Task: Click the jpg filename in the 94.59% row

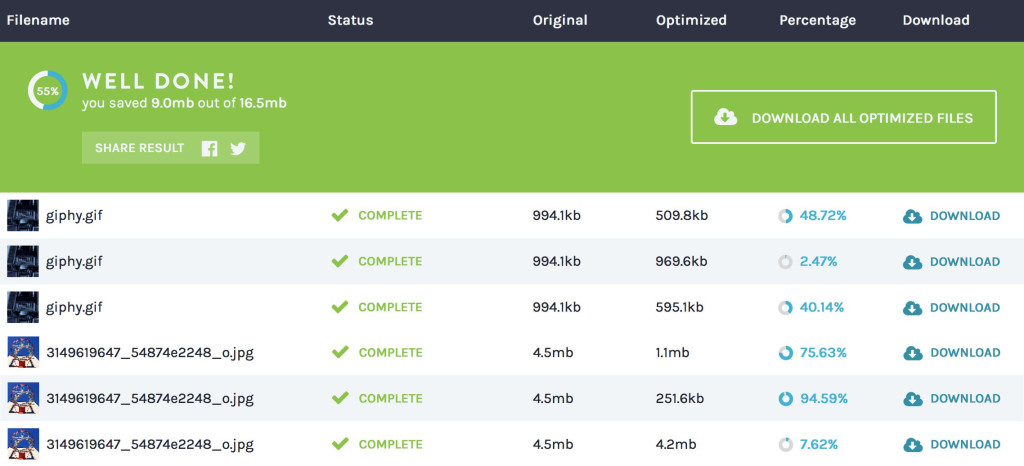Action: 150,399
